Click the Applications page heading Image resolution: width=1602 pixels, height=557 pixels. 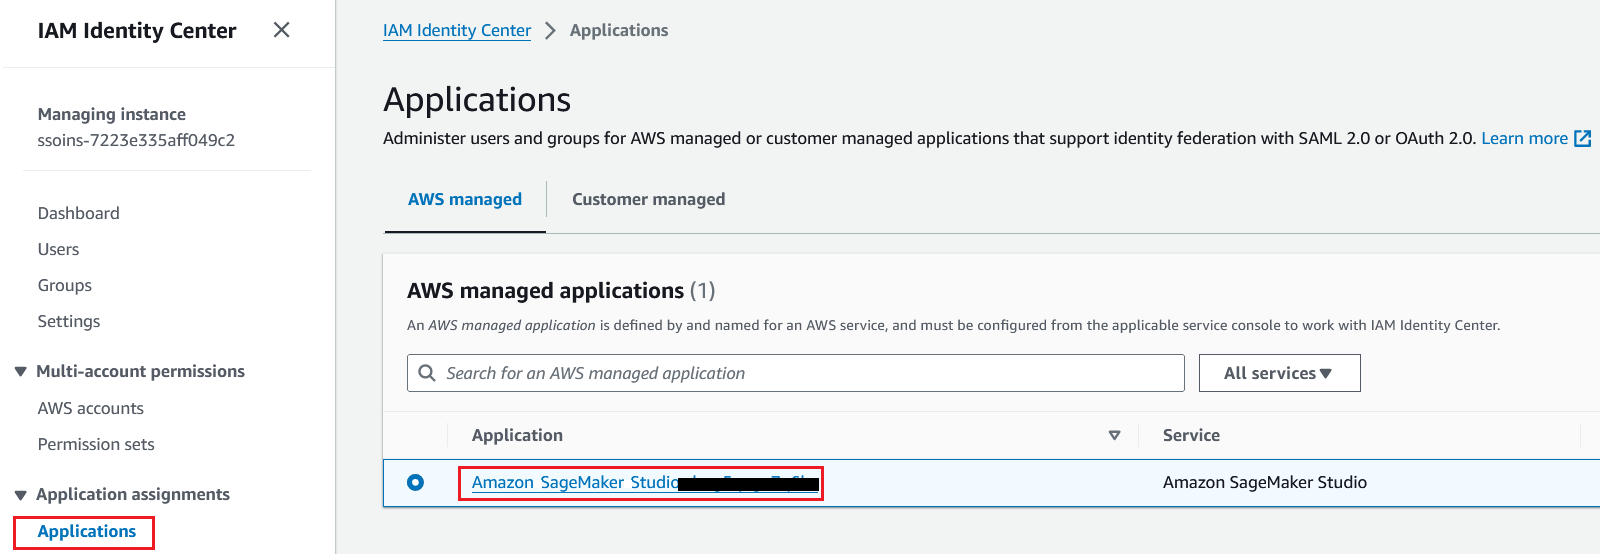point(477,99)
